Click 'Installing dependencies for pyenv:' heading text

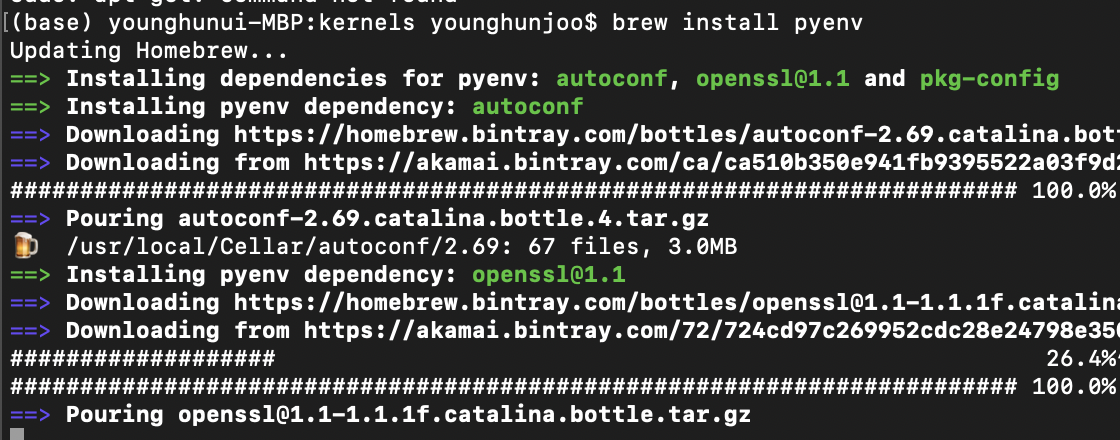click(x=304, y=79)
